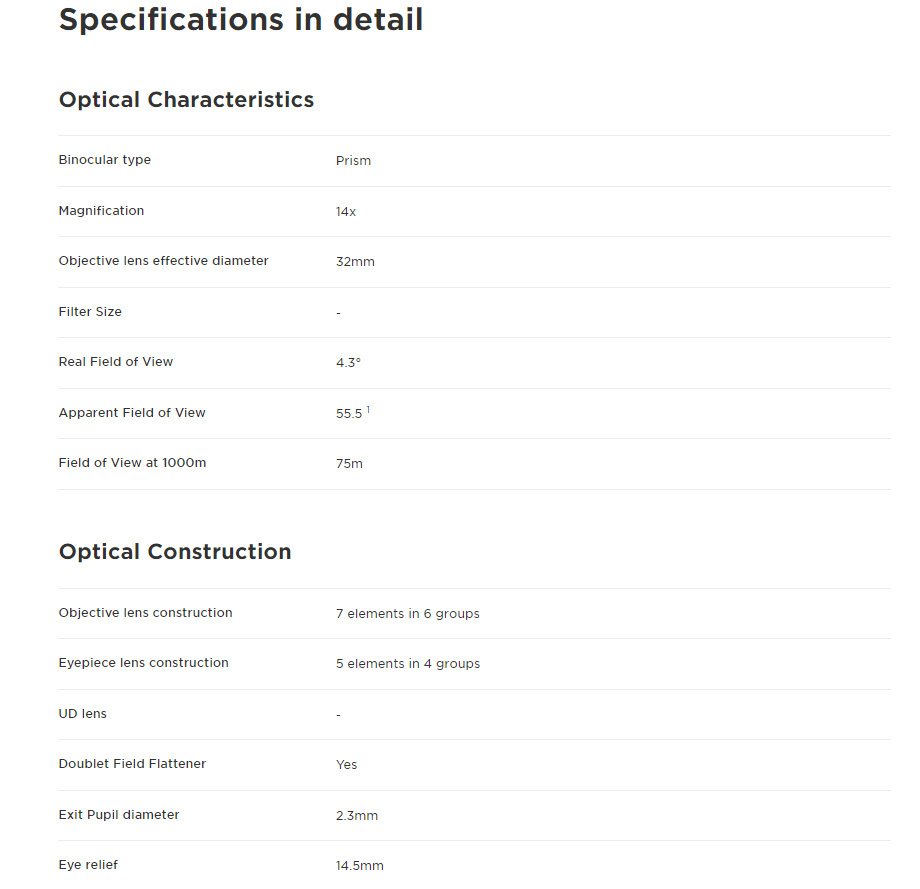Click the "32mm" diameter value

click(355, 262)
